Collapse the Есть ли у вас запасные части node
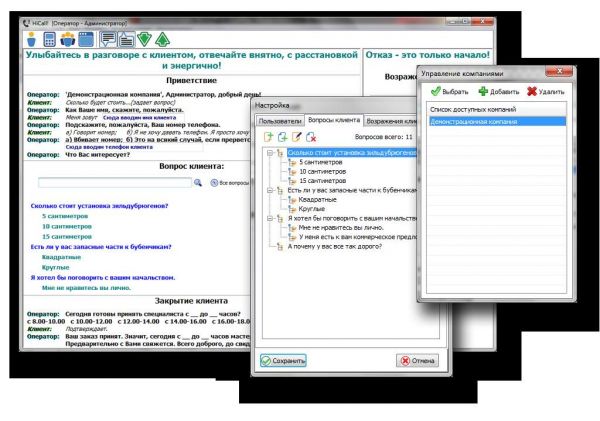The image size is (600, 421). [x=270, y=190]
